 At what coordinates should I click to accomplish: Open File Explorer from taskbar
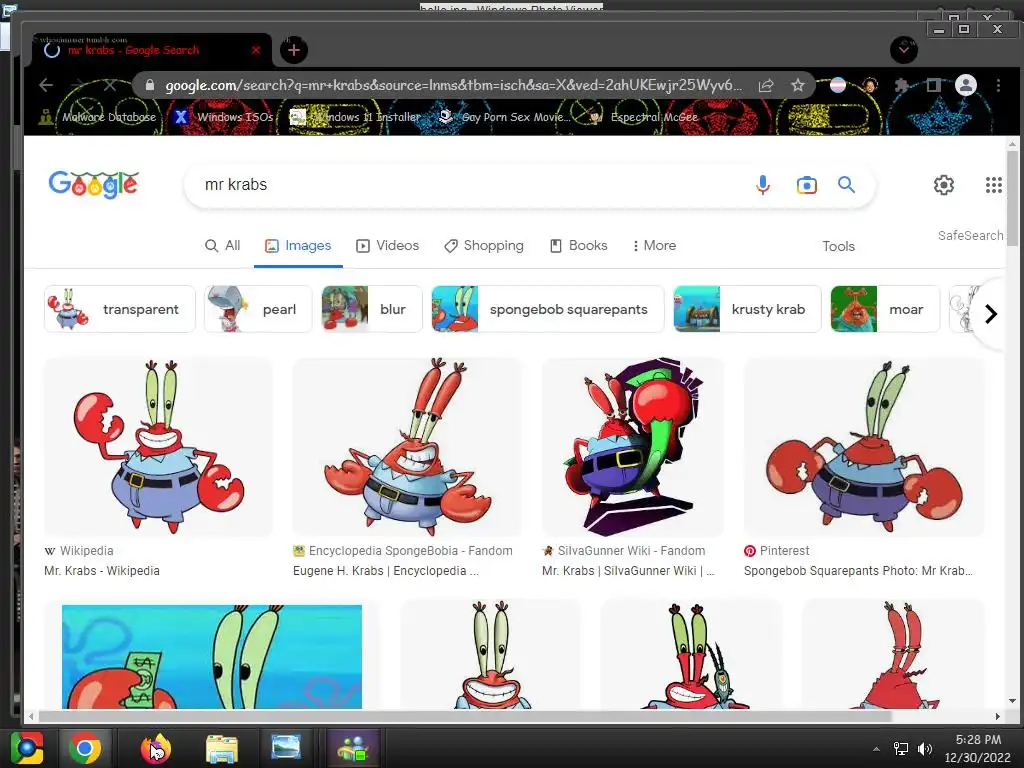(x=222, y=748)
